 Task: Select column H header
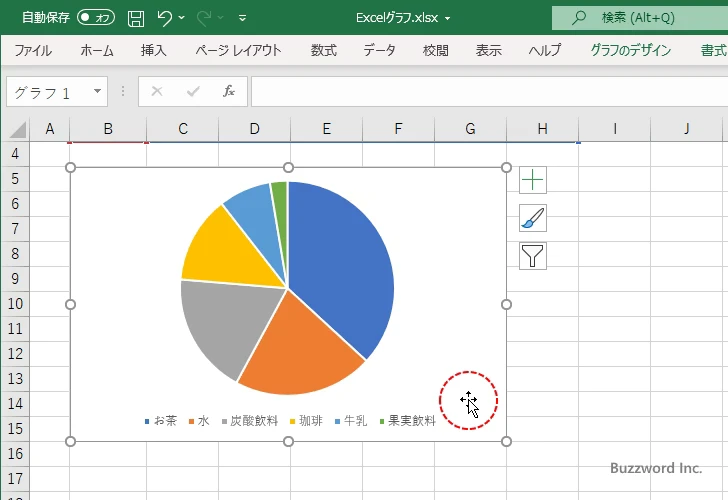(542, 129)
